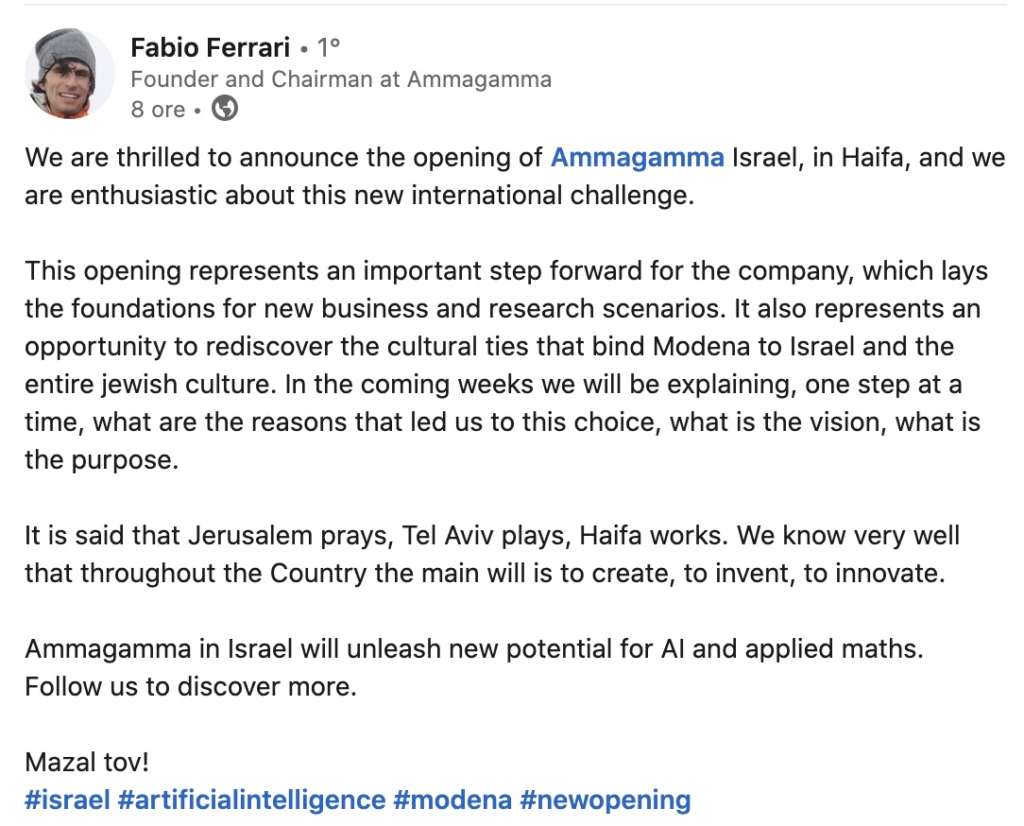This screenshot has height=826, width=1024.
Task: Open the blue Ammagamma company mention
Action: (x=637, y=158)
